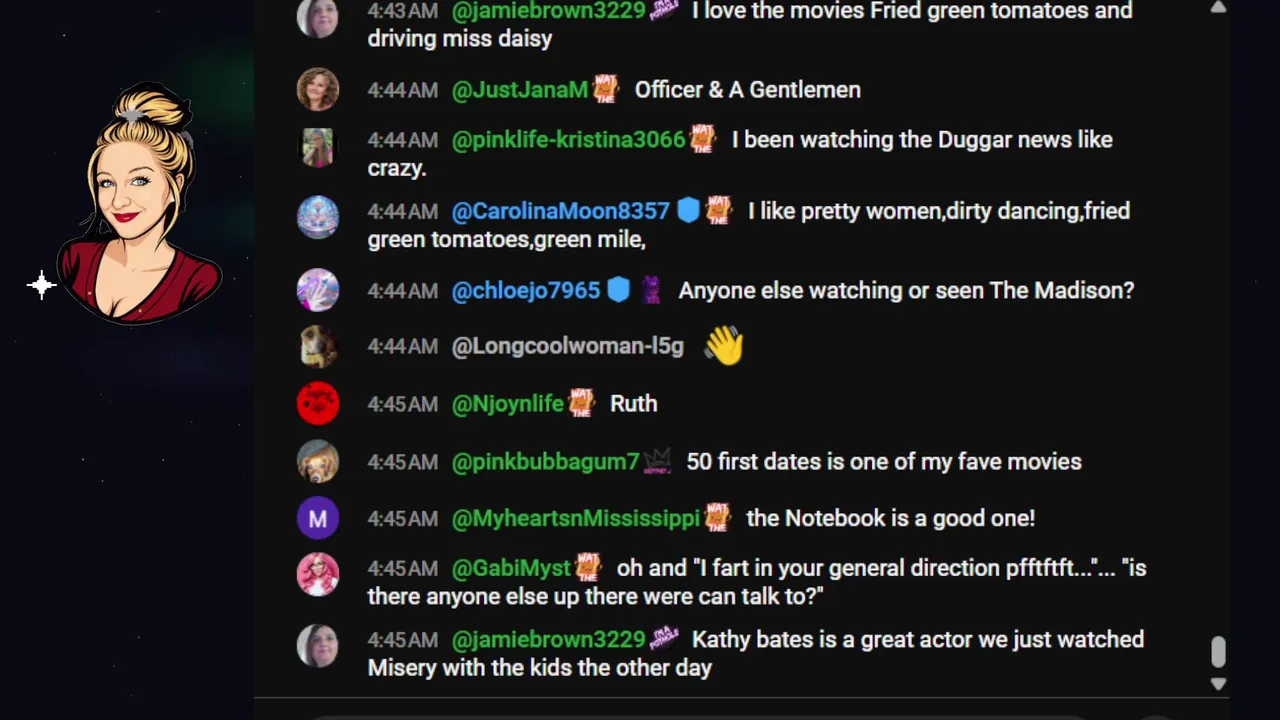Click the waving hand emoji
1280x720 pixels.
click(724, 346)
